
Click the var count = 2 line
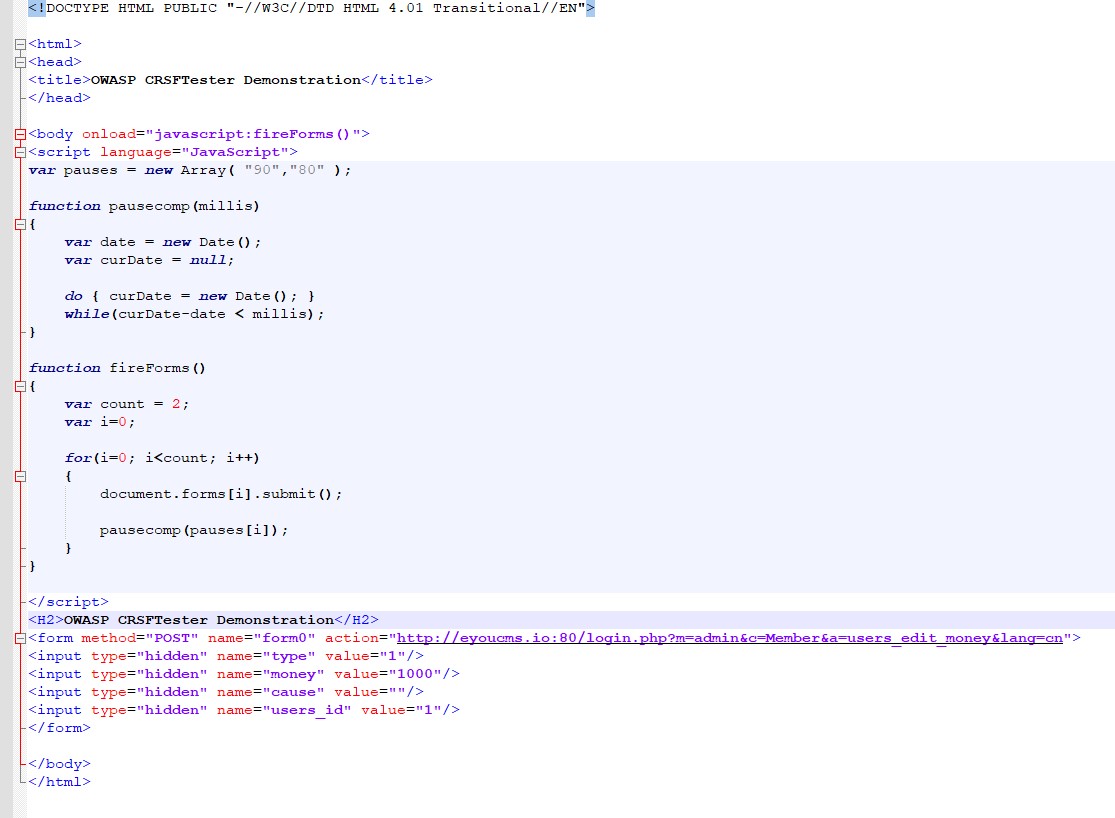pyautogui.click(x=127, y=404)
